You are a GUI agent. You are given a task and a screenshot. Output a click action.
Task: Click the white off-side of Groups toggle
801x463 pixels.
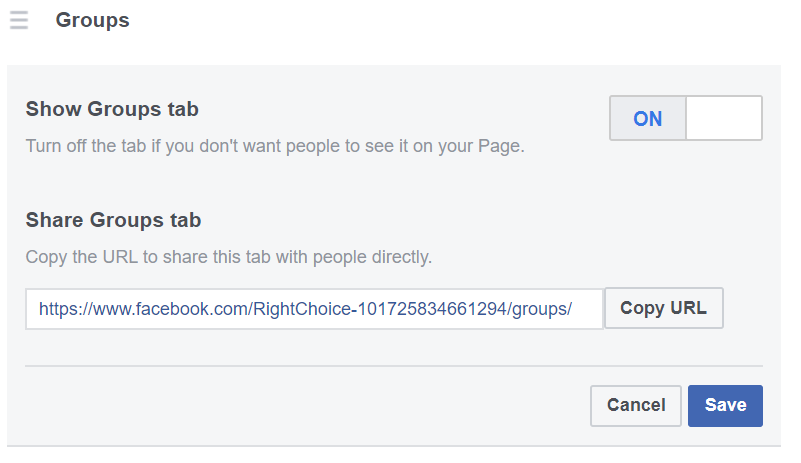724,118
